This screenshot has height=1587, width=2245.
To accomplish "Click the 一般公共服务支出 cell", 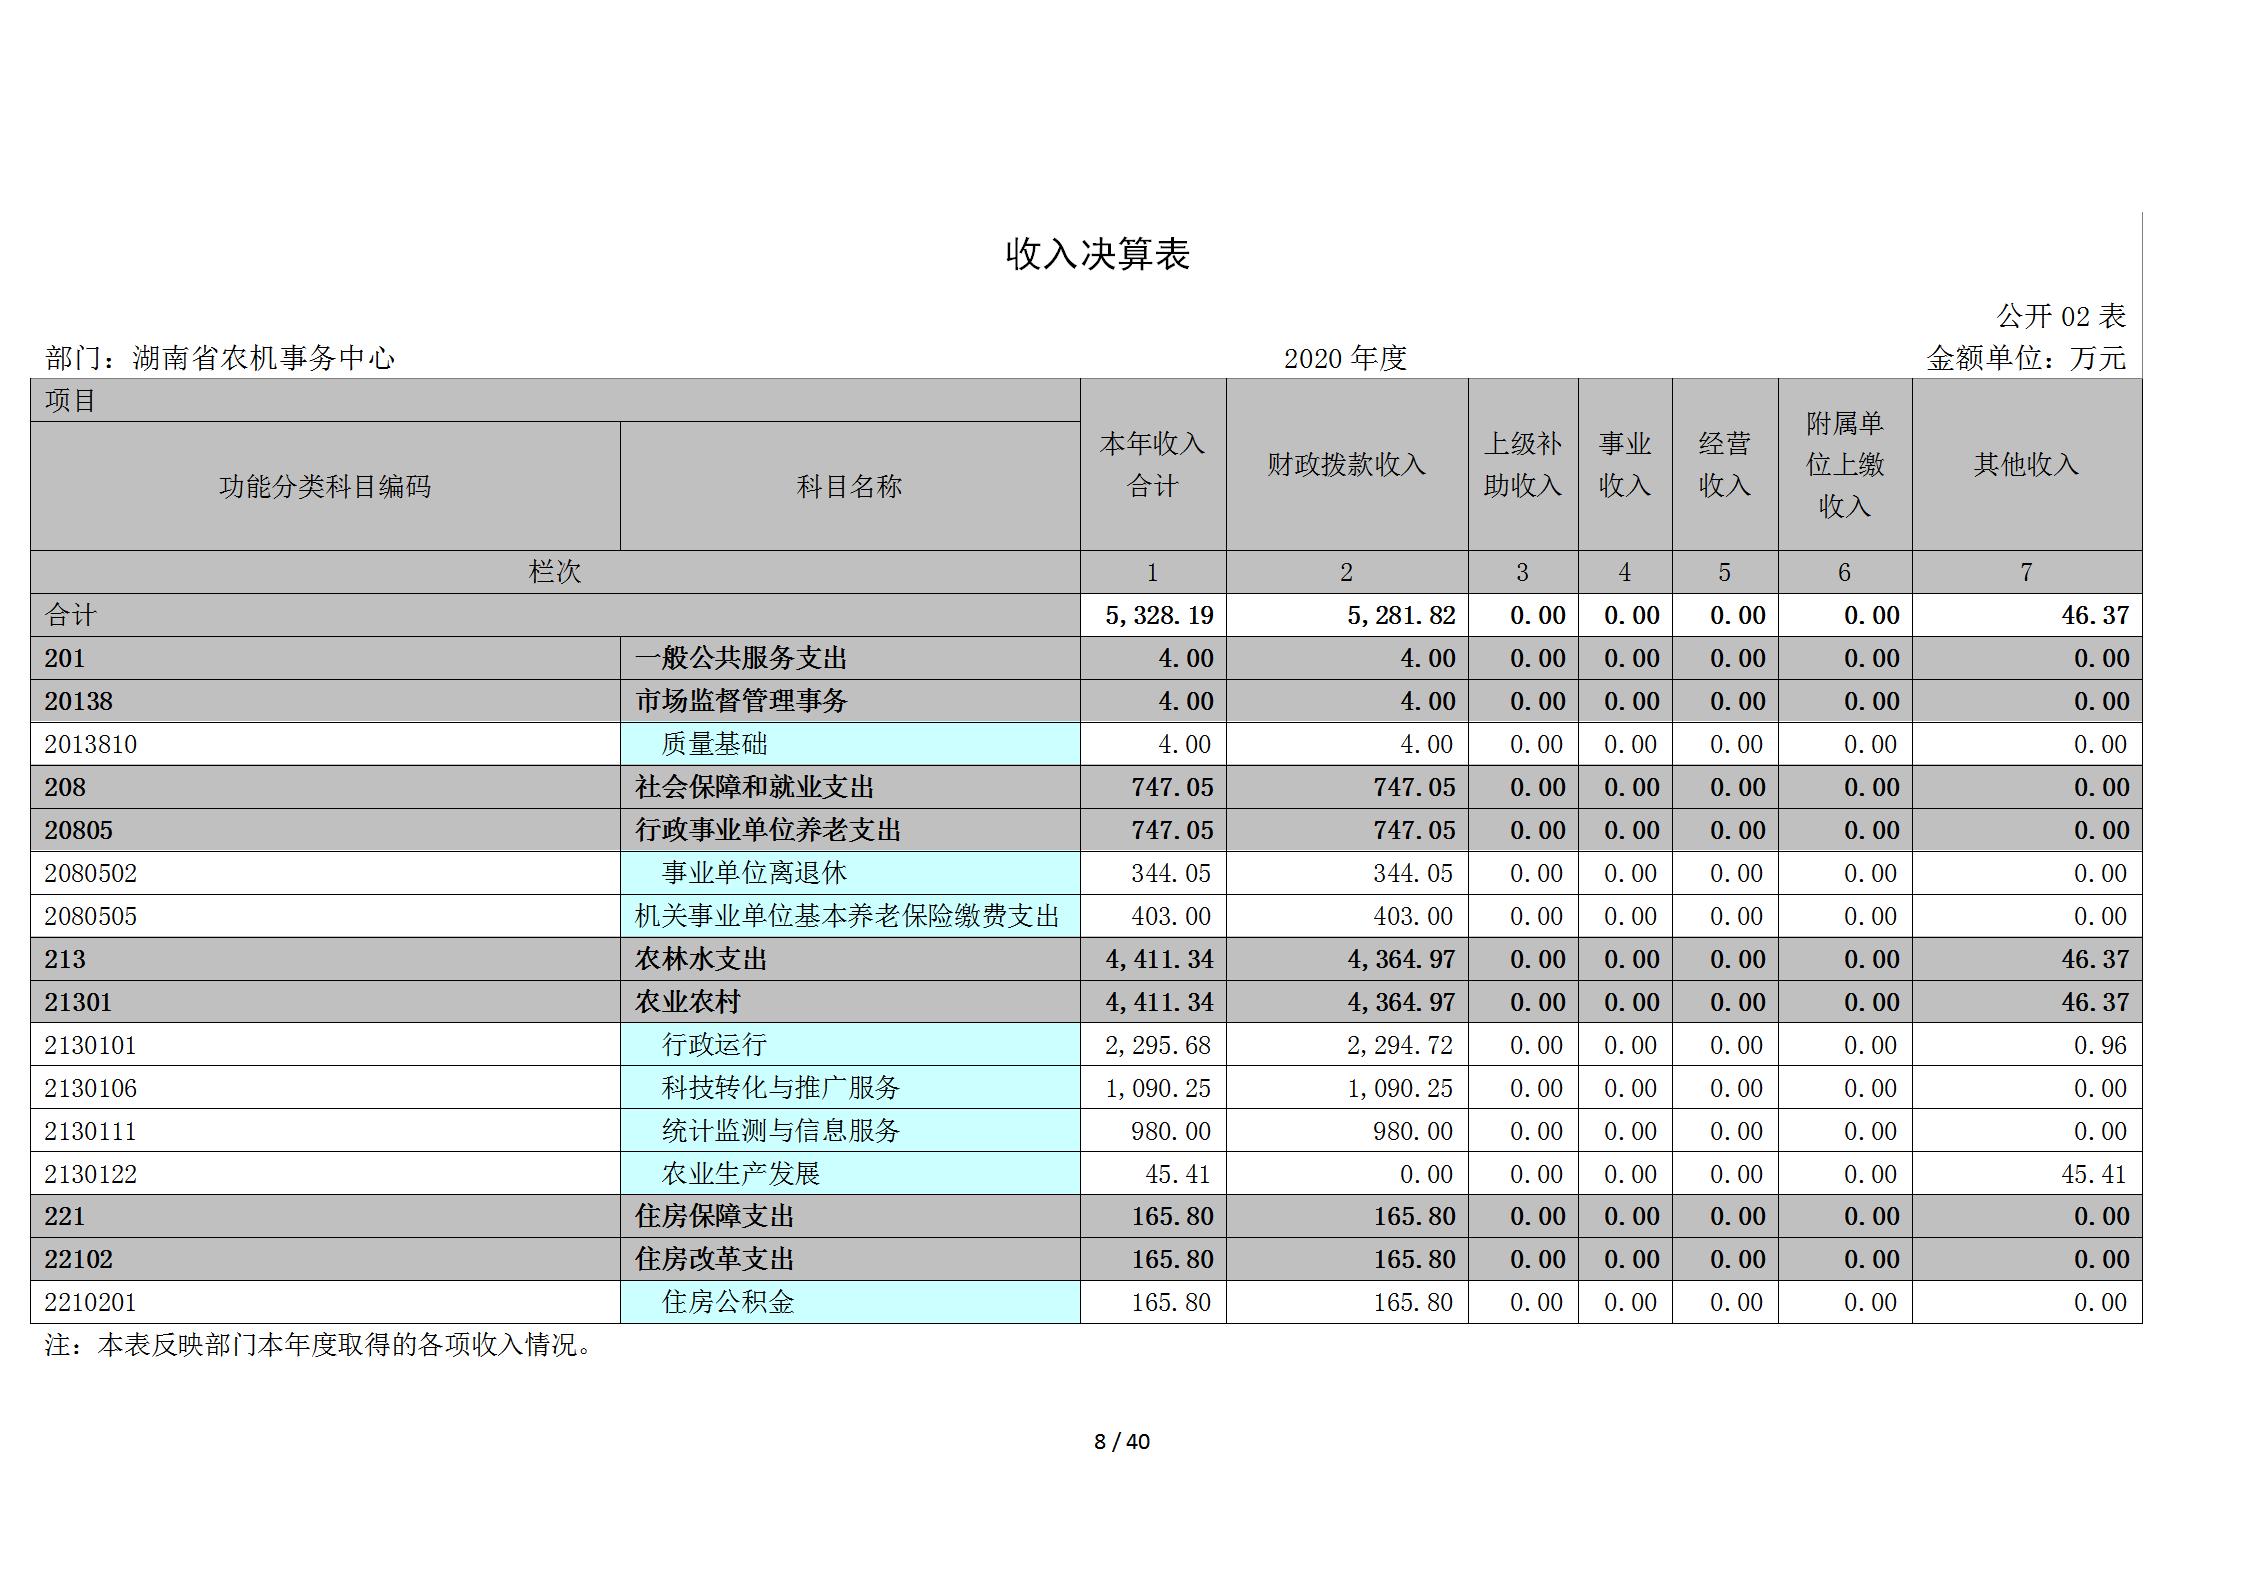I will [850, 658].
